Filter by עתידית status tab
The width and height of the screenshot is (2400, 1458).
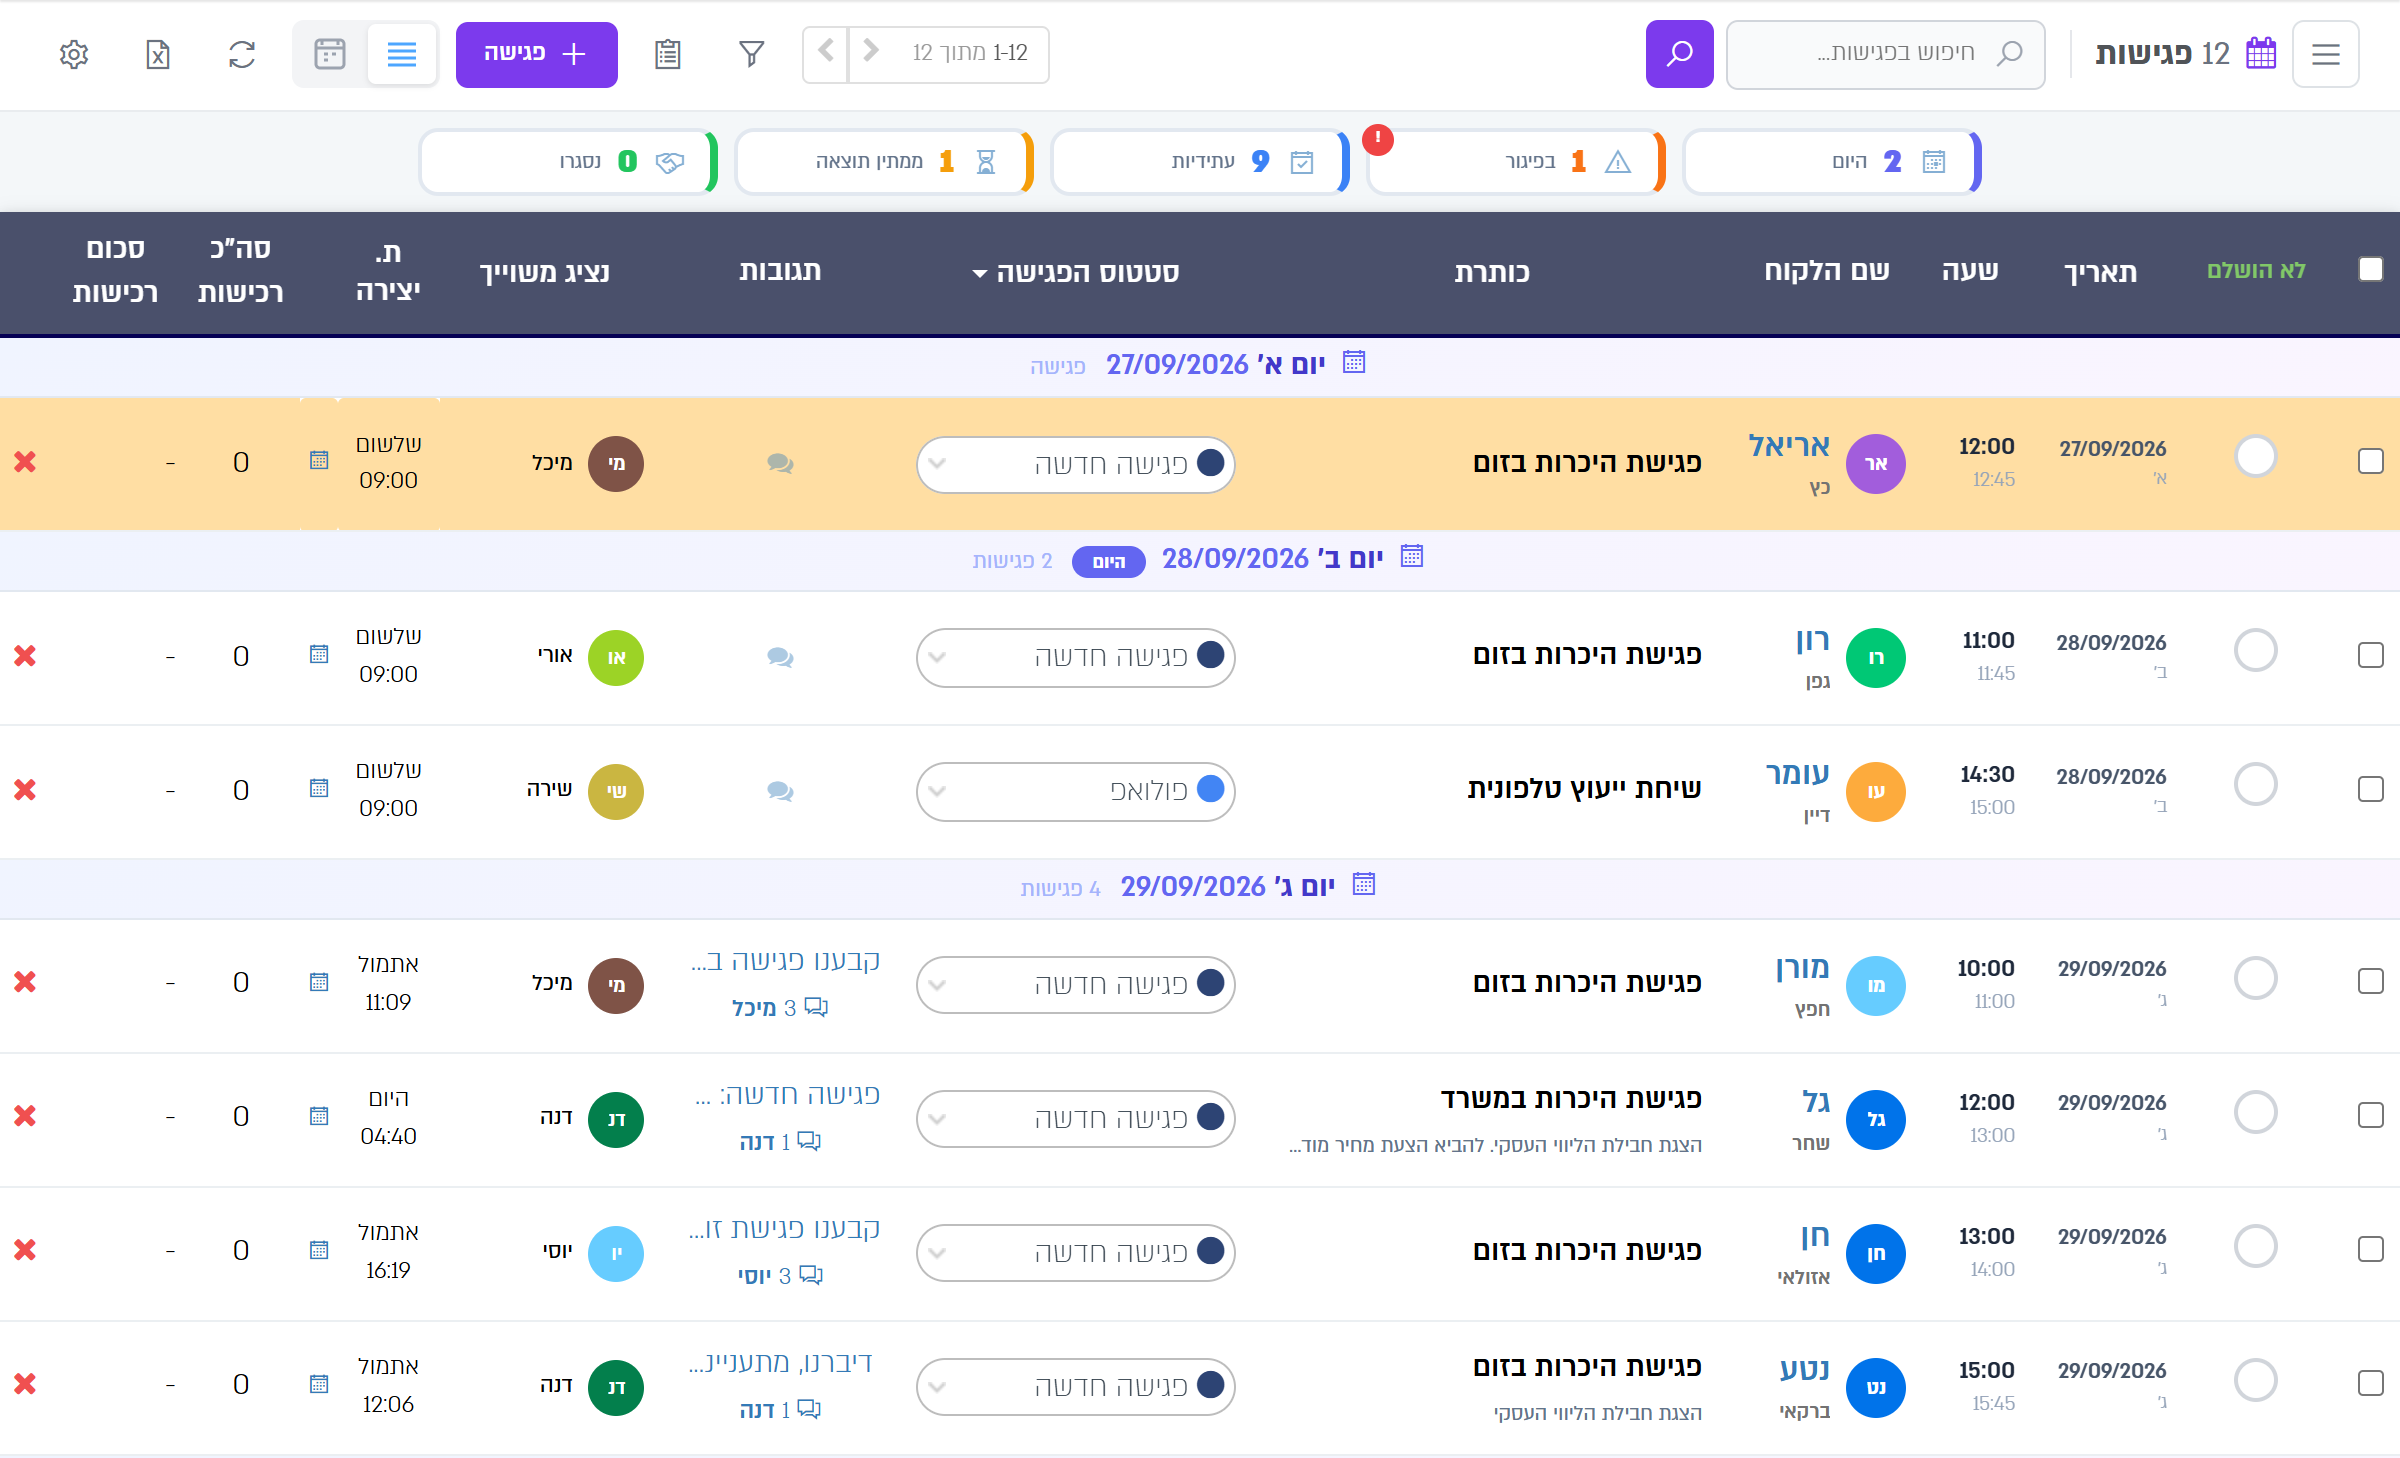point(1200,161)
